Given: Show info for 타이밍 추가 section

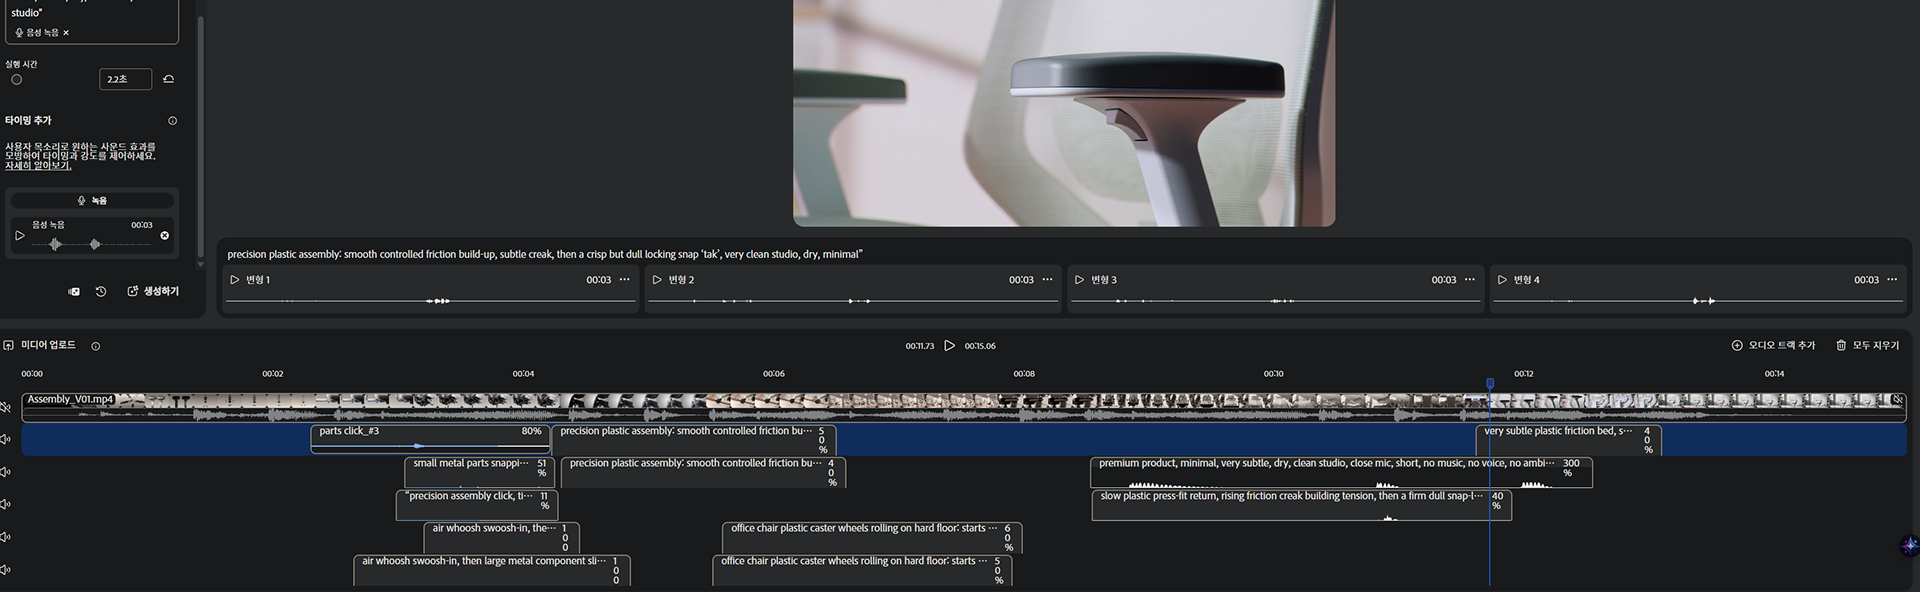Looking at the screenshot, I should [172, 121].
